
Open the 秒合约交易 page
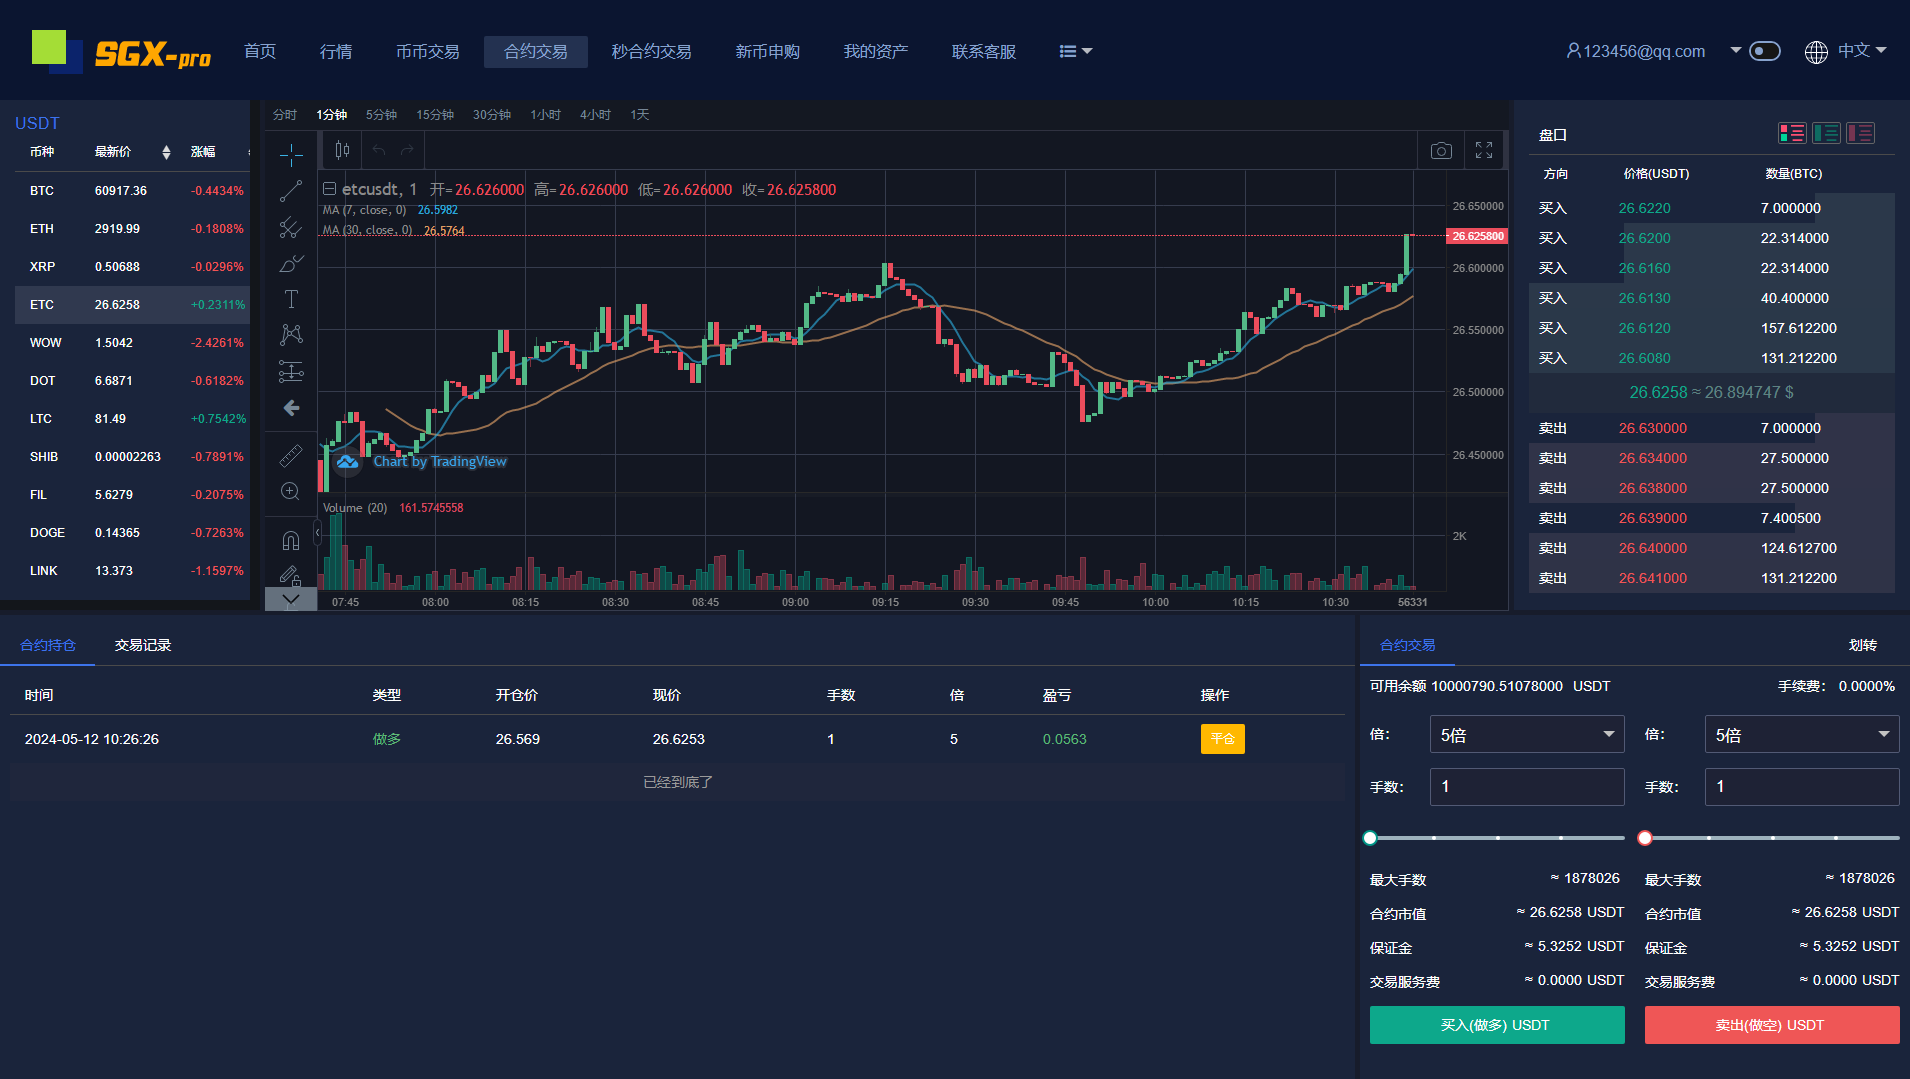652,51
